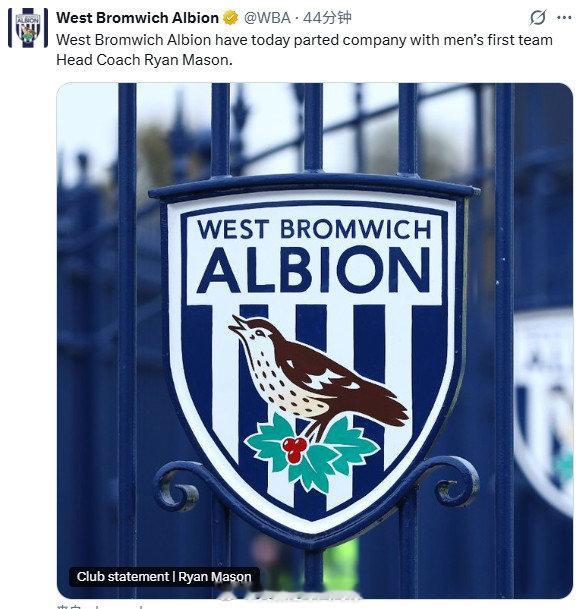The width and height of the screenshot is (583, 609).
Task: Click the Grok slashed-circle icon
Action: [538, 17]
